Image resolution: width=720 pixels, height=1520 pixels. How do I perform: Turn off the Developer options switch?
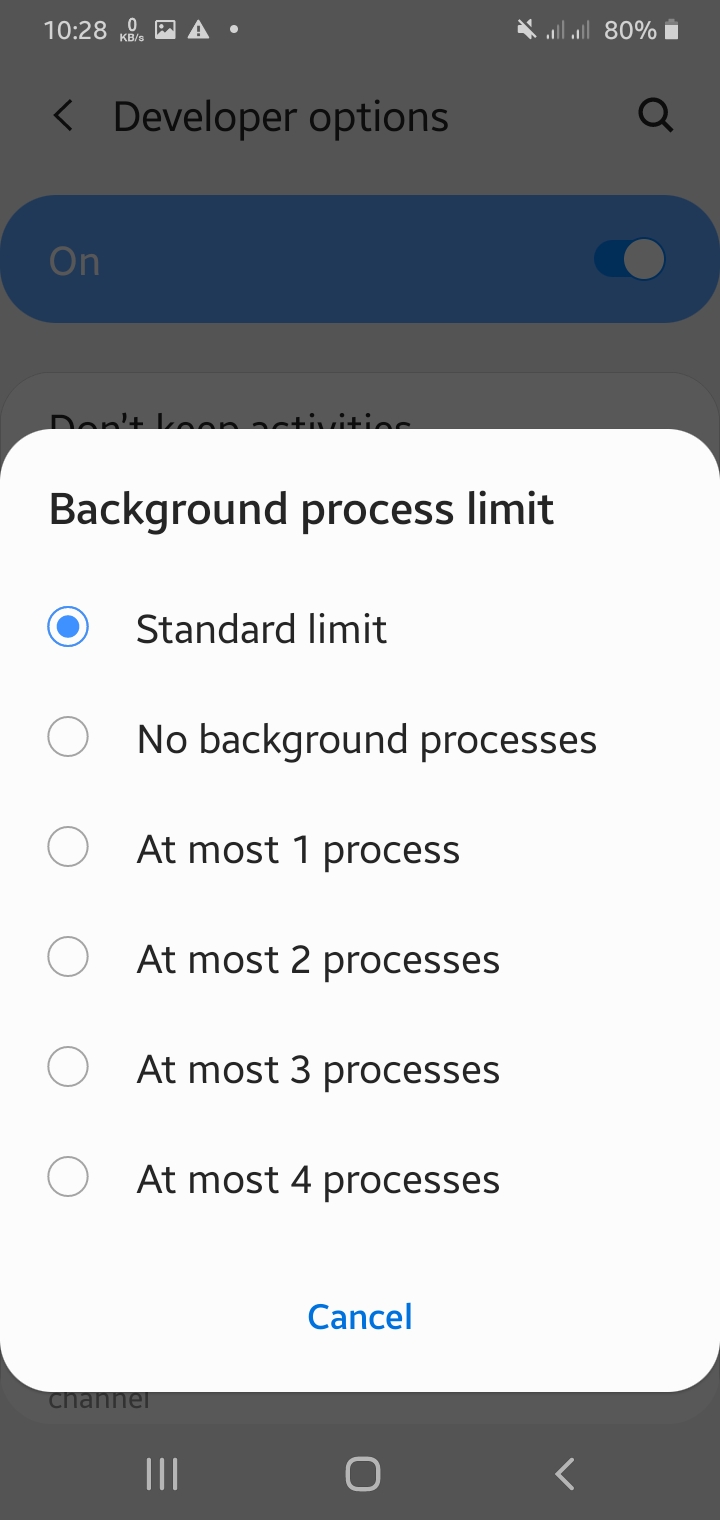tap(629, 260)
